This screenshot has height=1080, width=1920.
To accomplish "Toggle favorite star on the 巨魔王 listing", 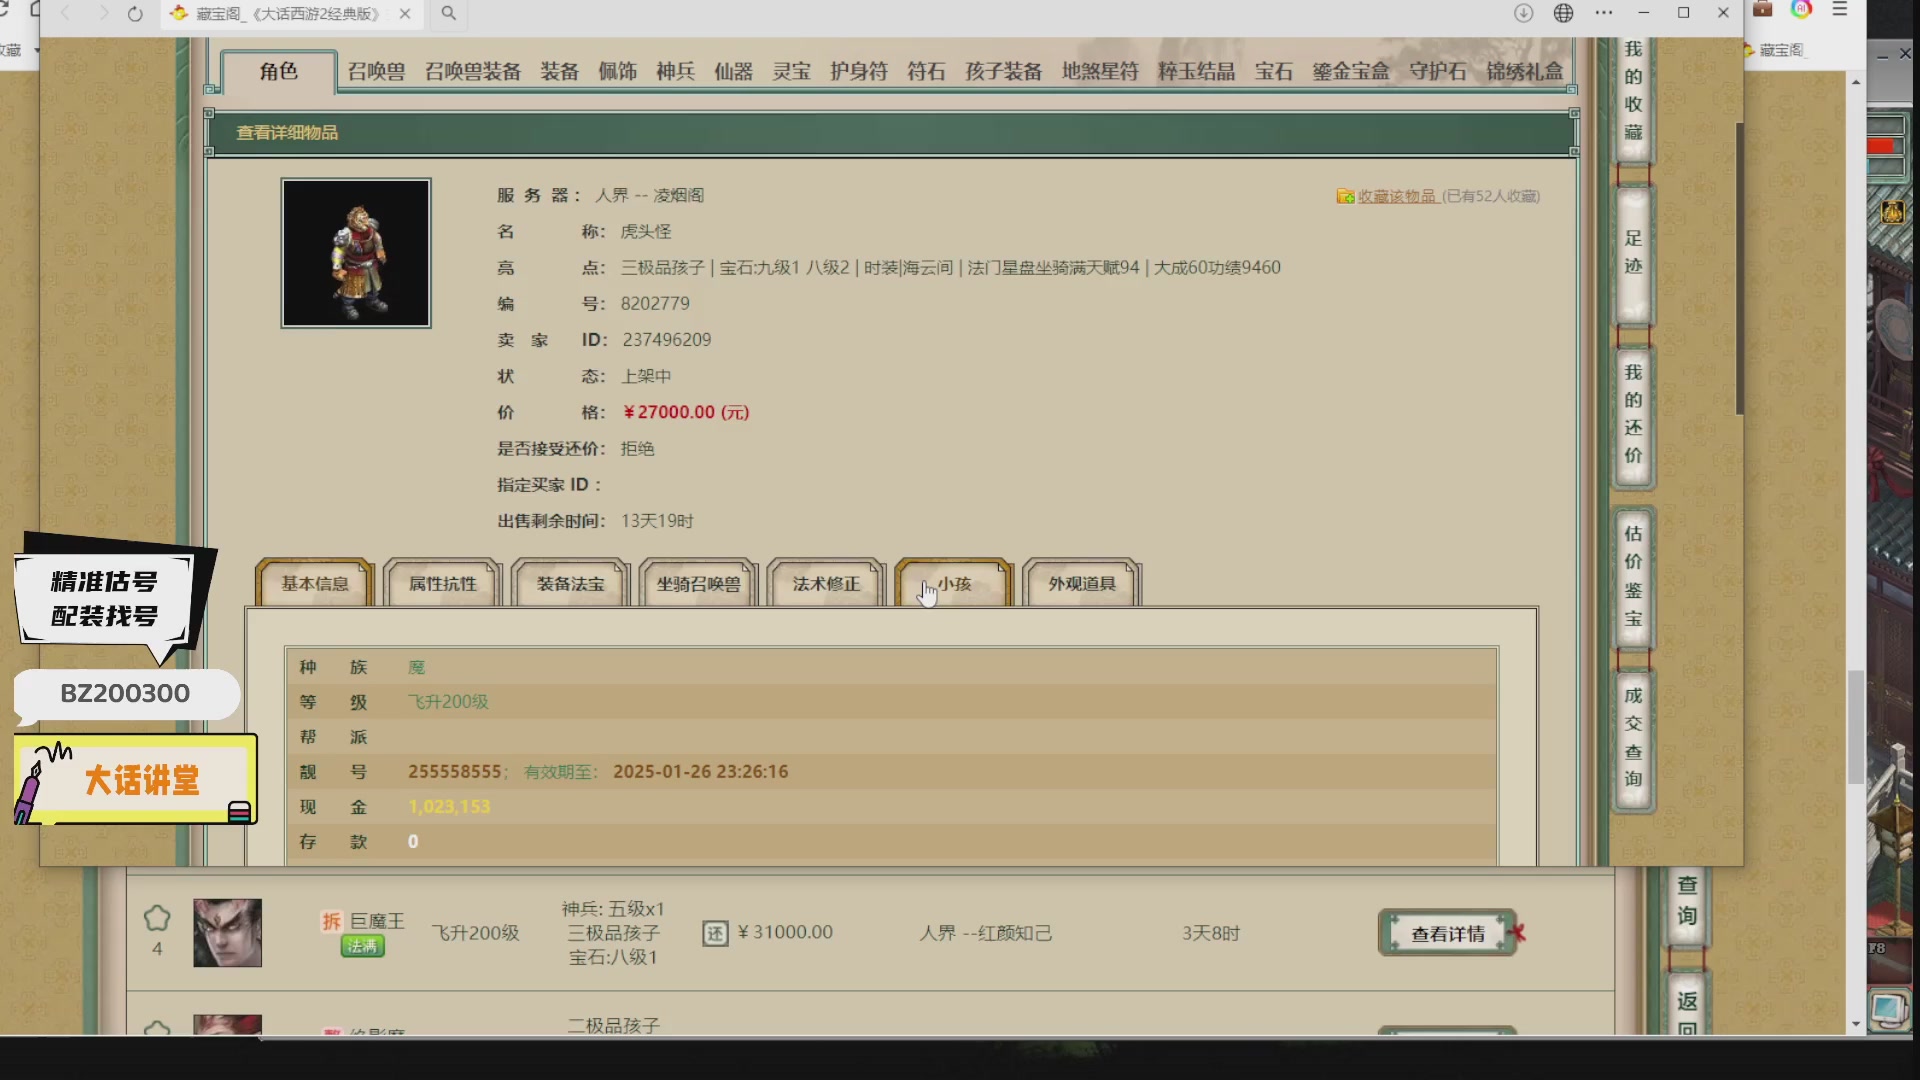I will click(x=157, y=918).
